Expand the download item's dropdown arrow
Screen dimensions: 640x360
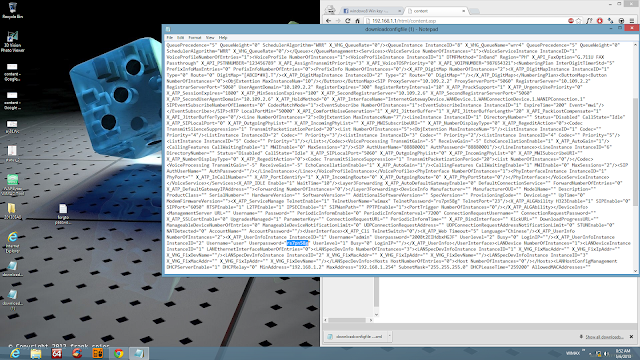click(x=389, y=336)
